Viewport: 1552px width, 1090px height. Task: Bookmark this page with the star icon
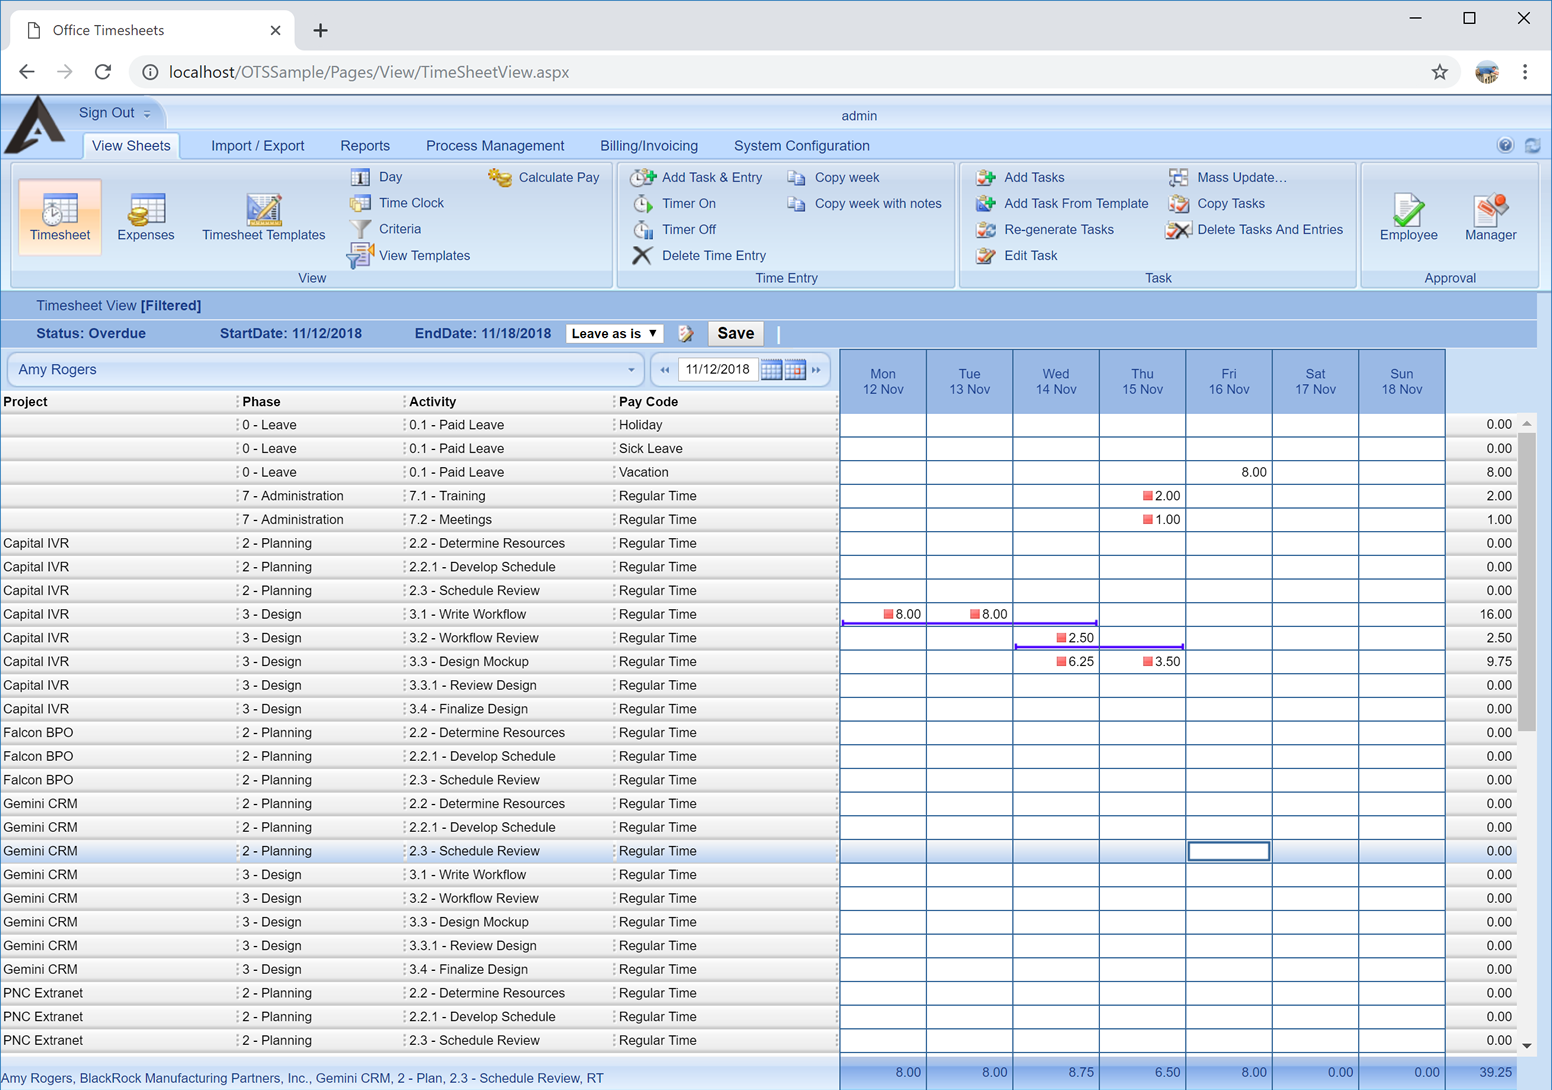pos(1439,72)
